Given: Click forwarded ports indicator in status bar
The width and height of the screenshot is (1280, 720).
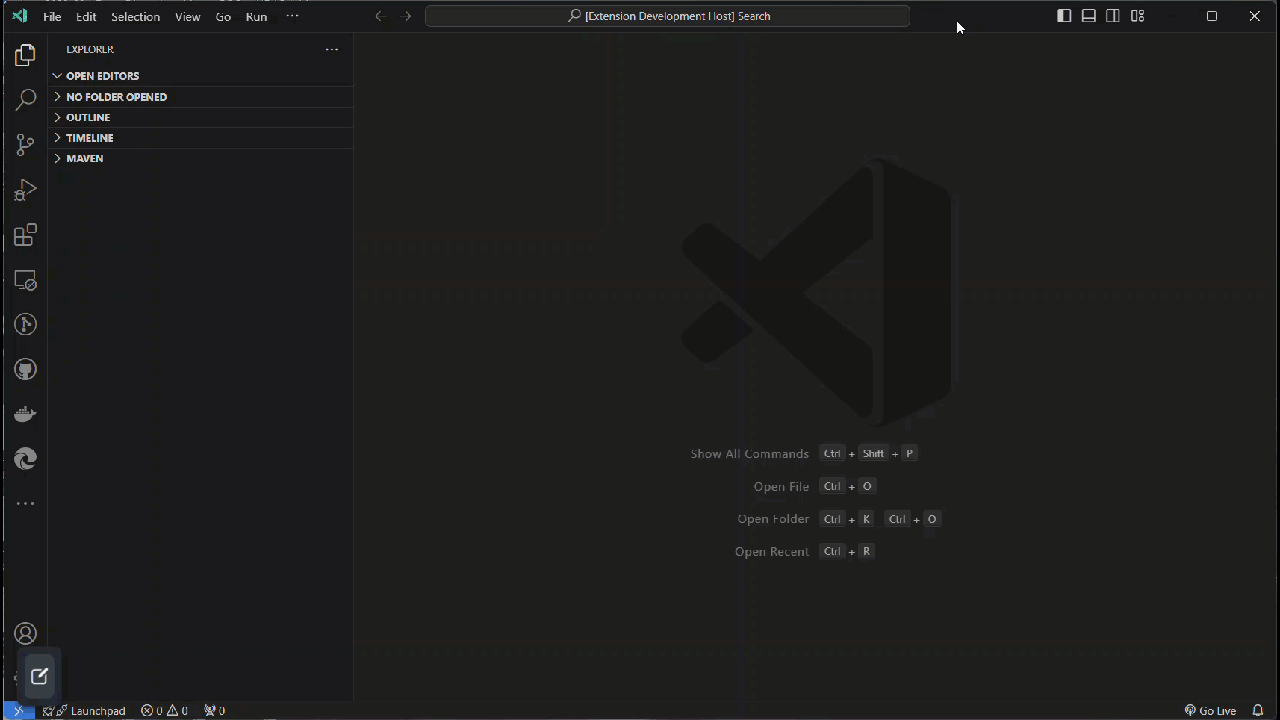Looking at the screenshot, I should pos(214,711).
